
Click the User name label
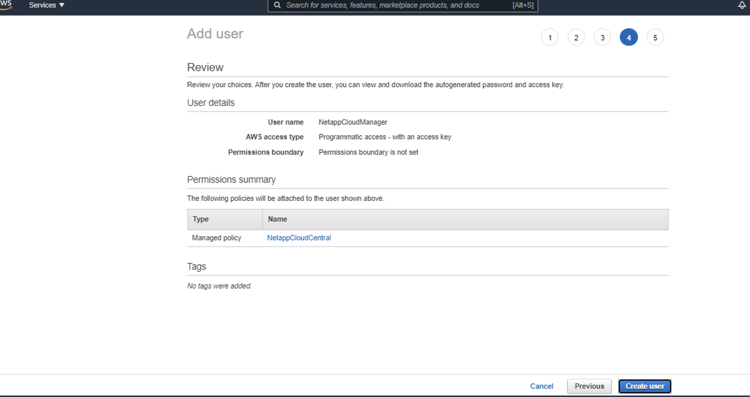(286, 122)
